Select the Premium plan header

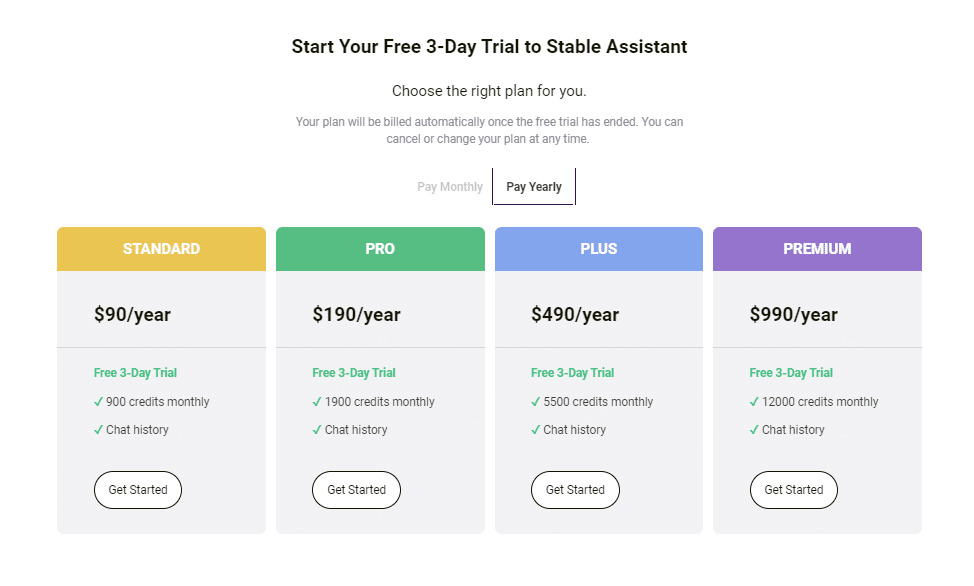pos(817,248)
